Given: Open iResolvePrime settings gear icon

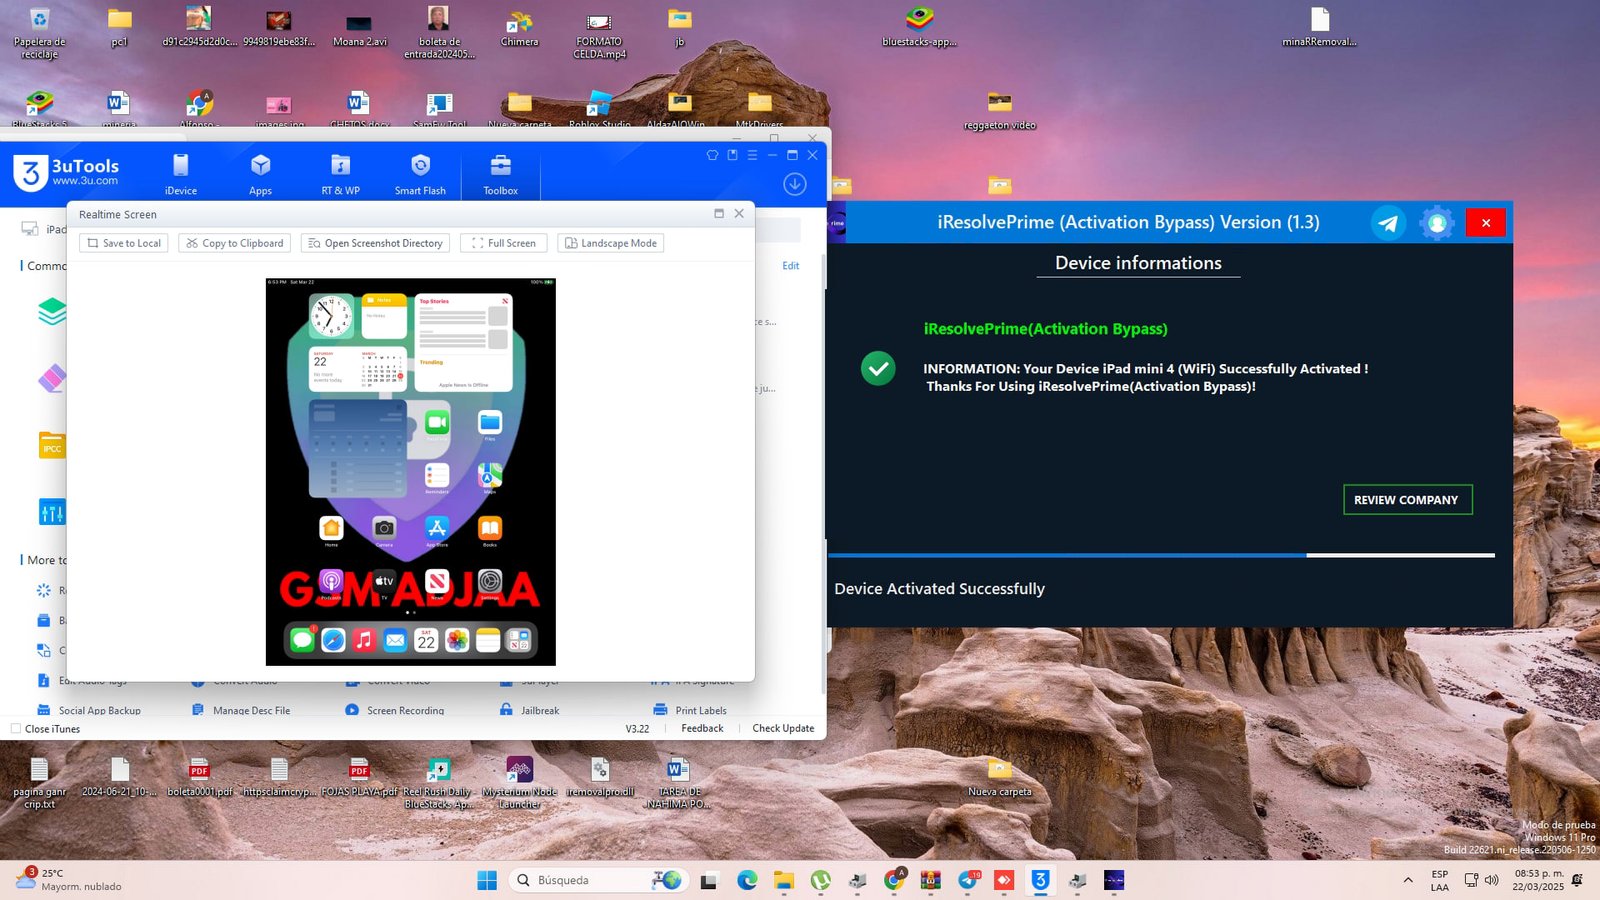Looking at the screenshot, I should 1437,223.
